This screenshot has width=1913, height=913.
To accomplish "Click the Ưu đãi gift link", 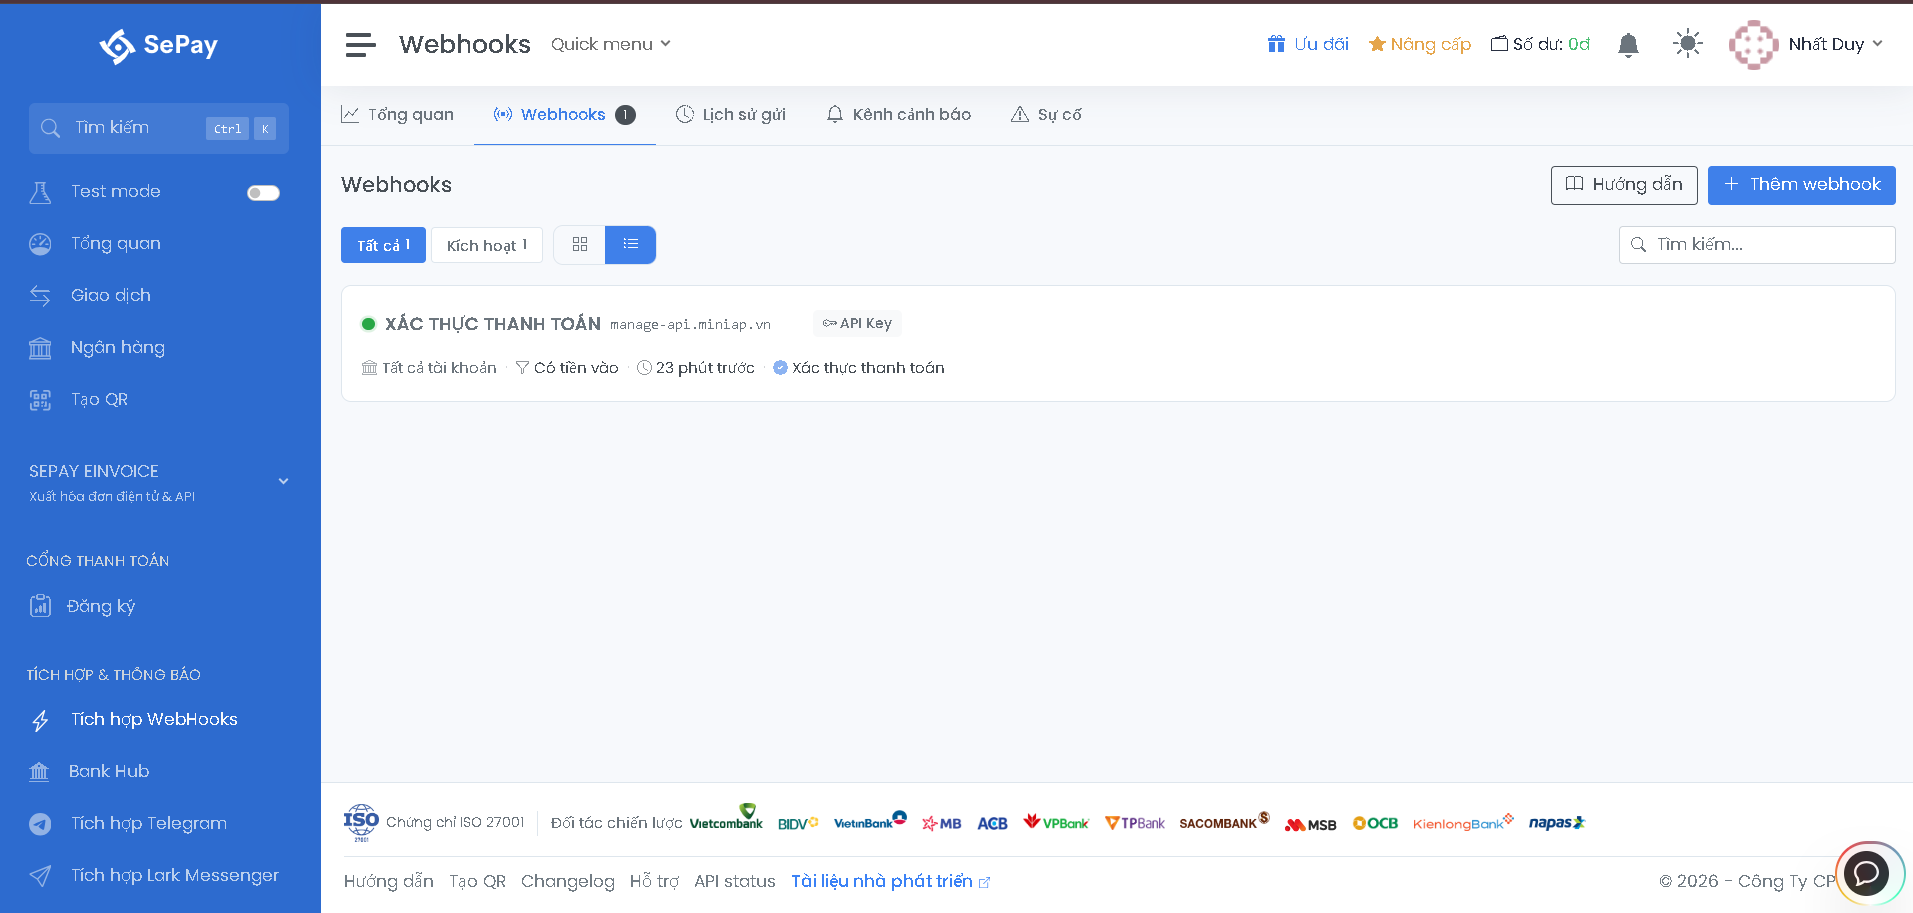I will pyautogui.click(x=1308, y=44).
